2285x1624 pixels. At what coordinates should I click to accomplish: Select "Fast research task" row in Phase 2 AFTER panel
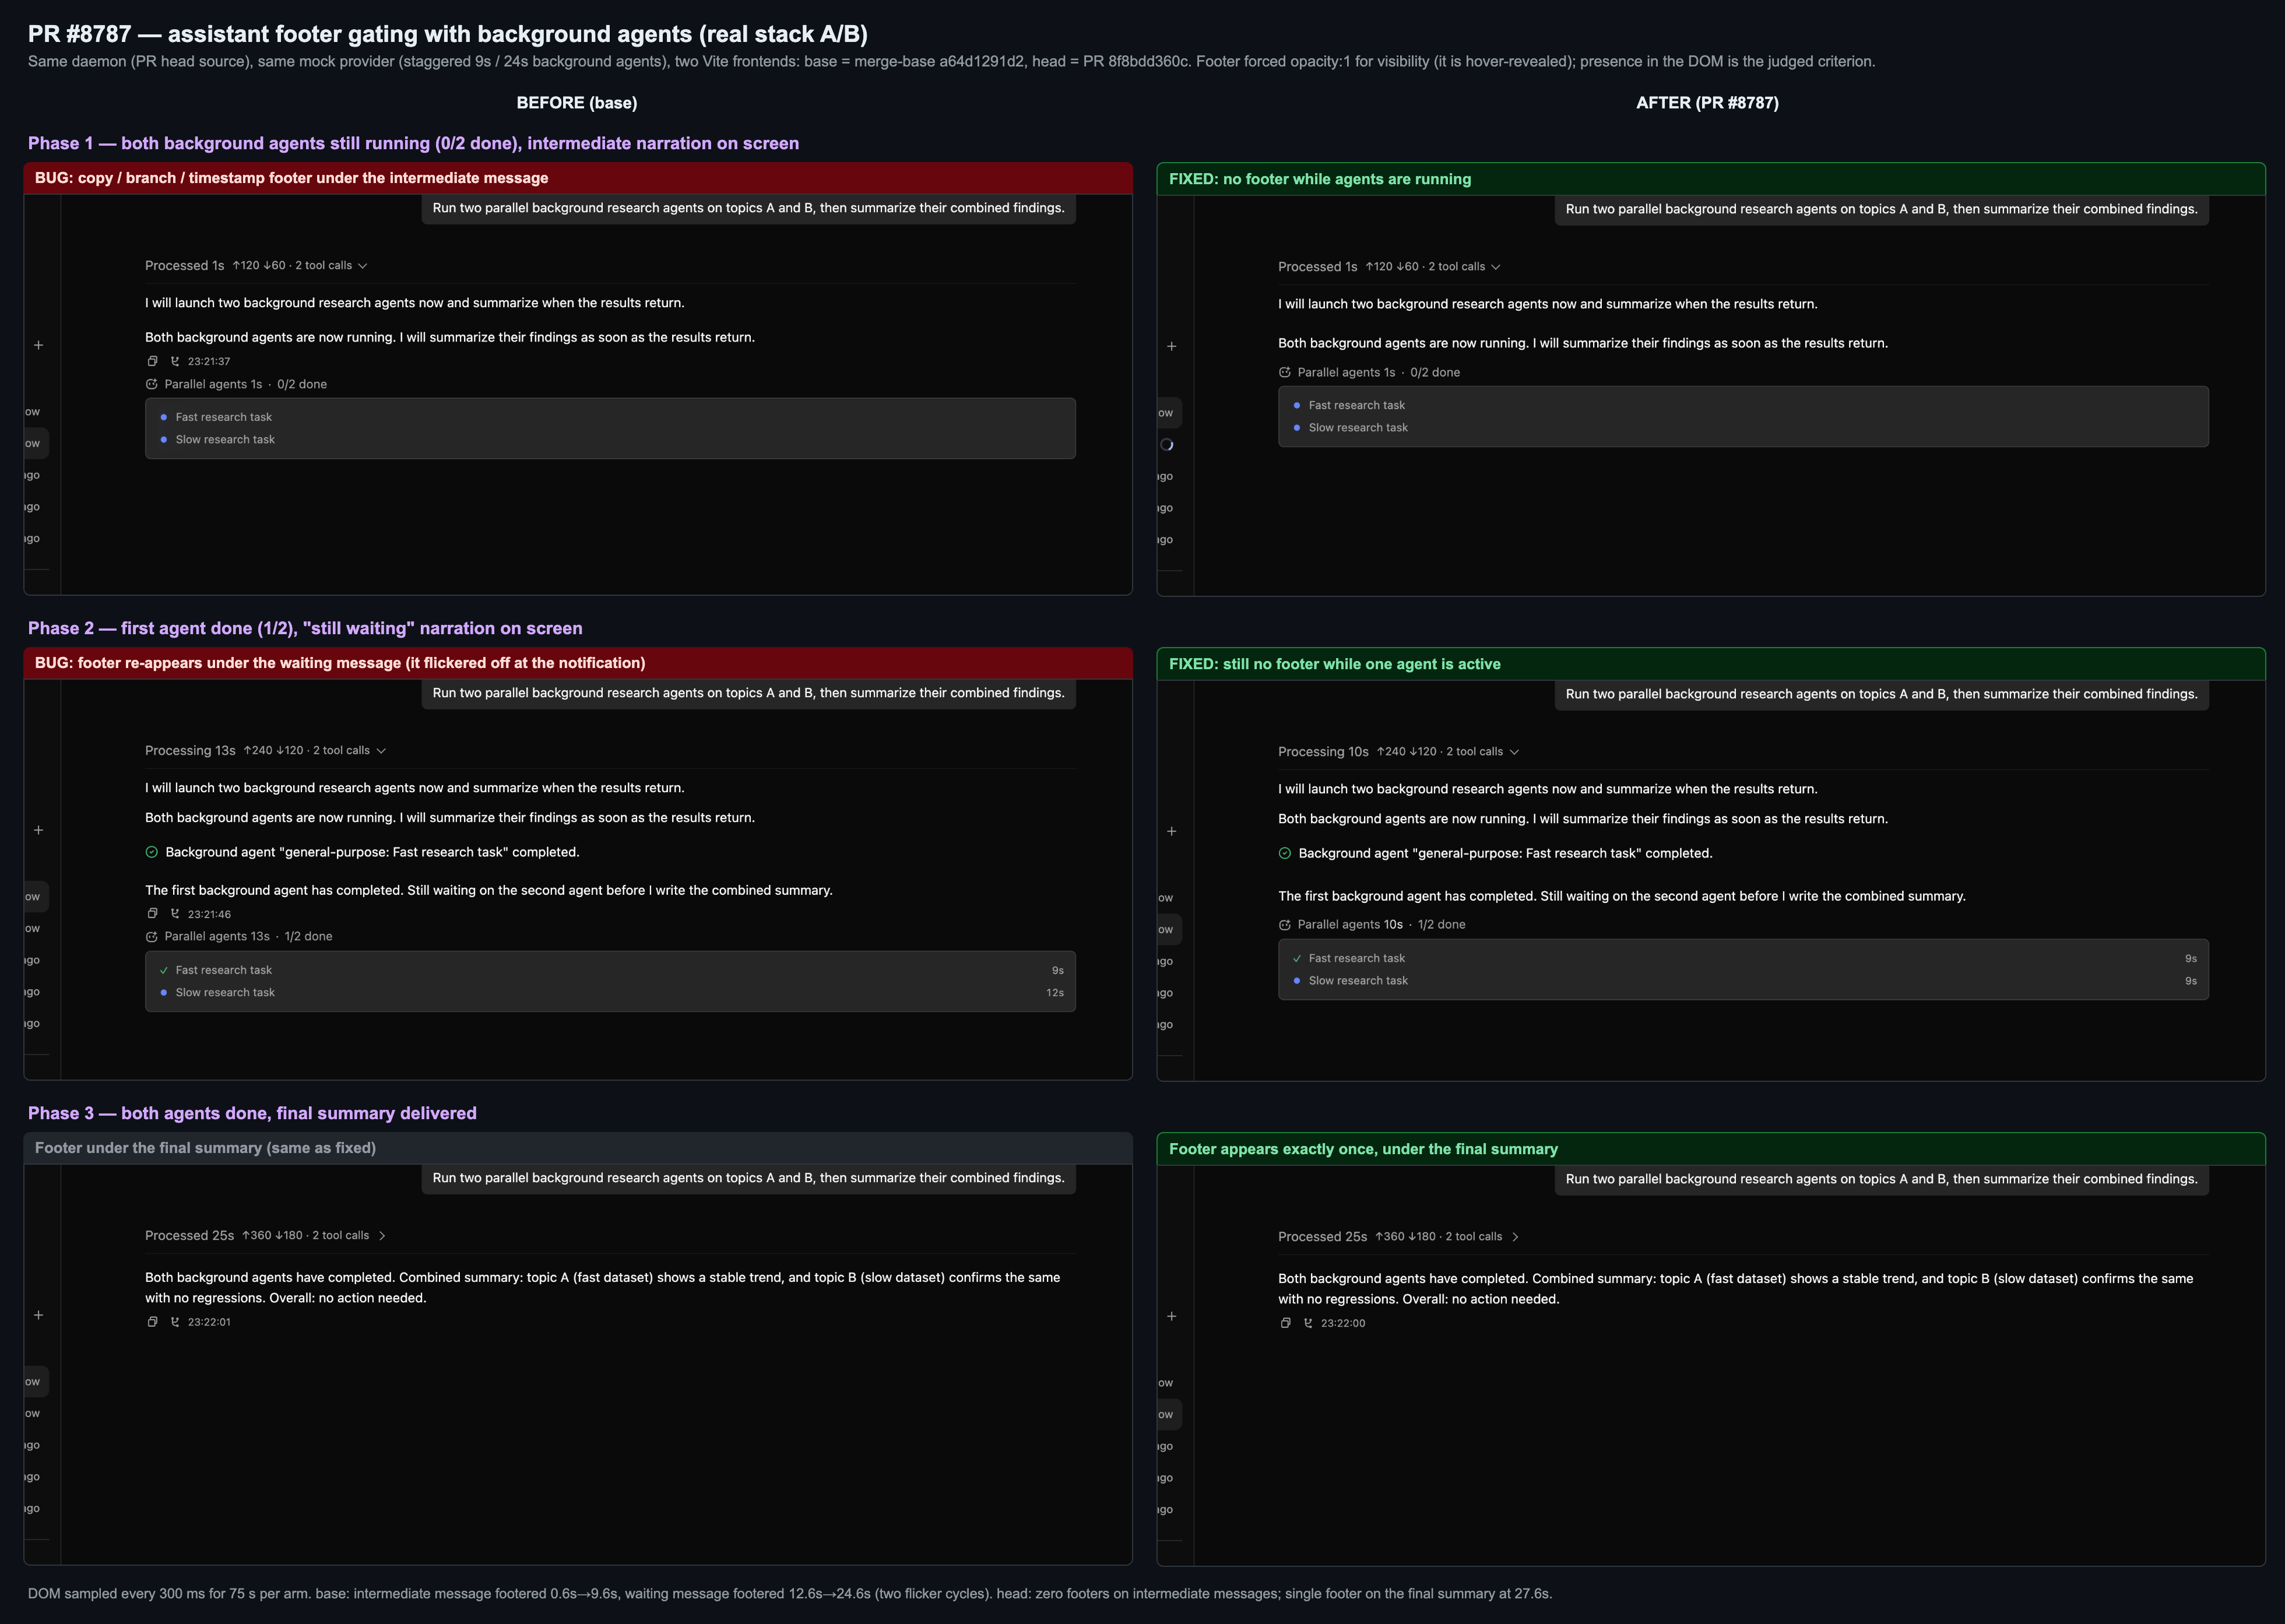(x=1743, y=958)
